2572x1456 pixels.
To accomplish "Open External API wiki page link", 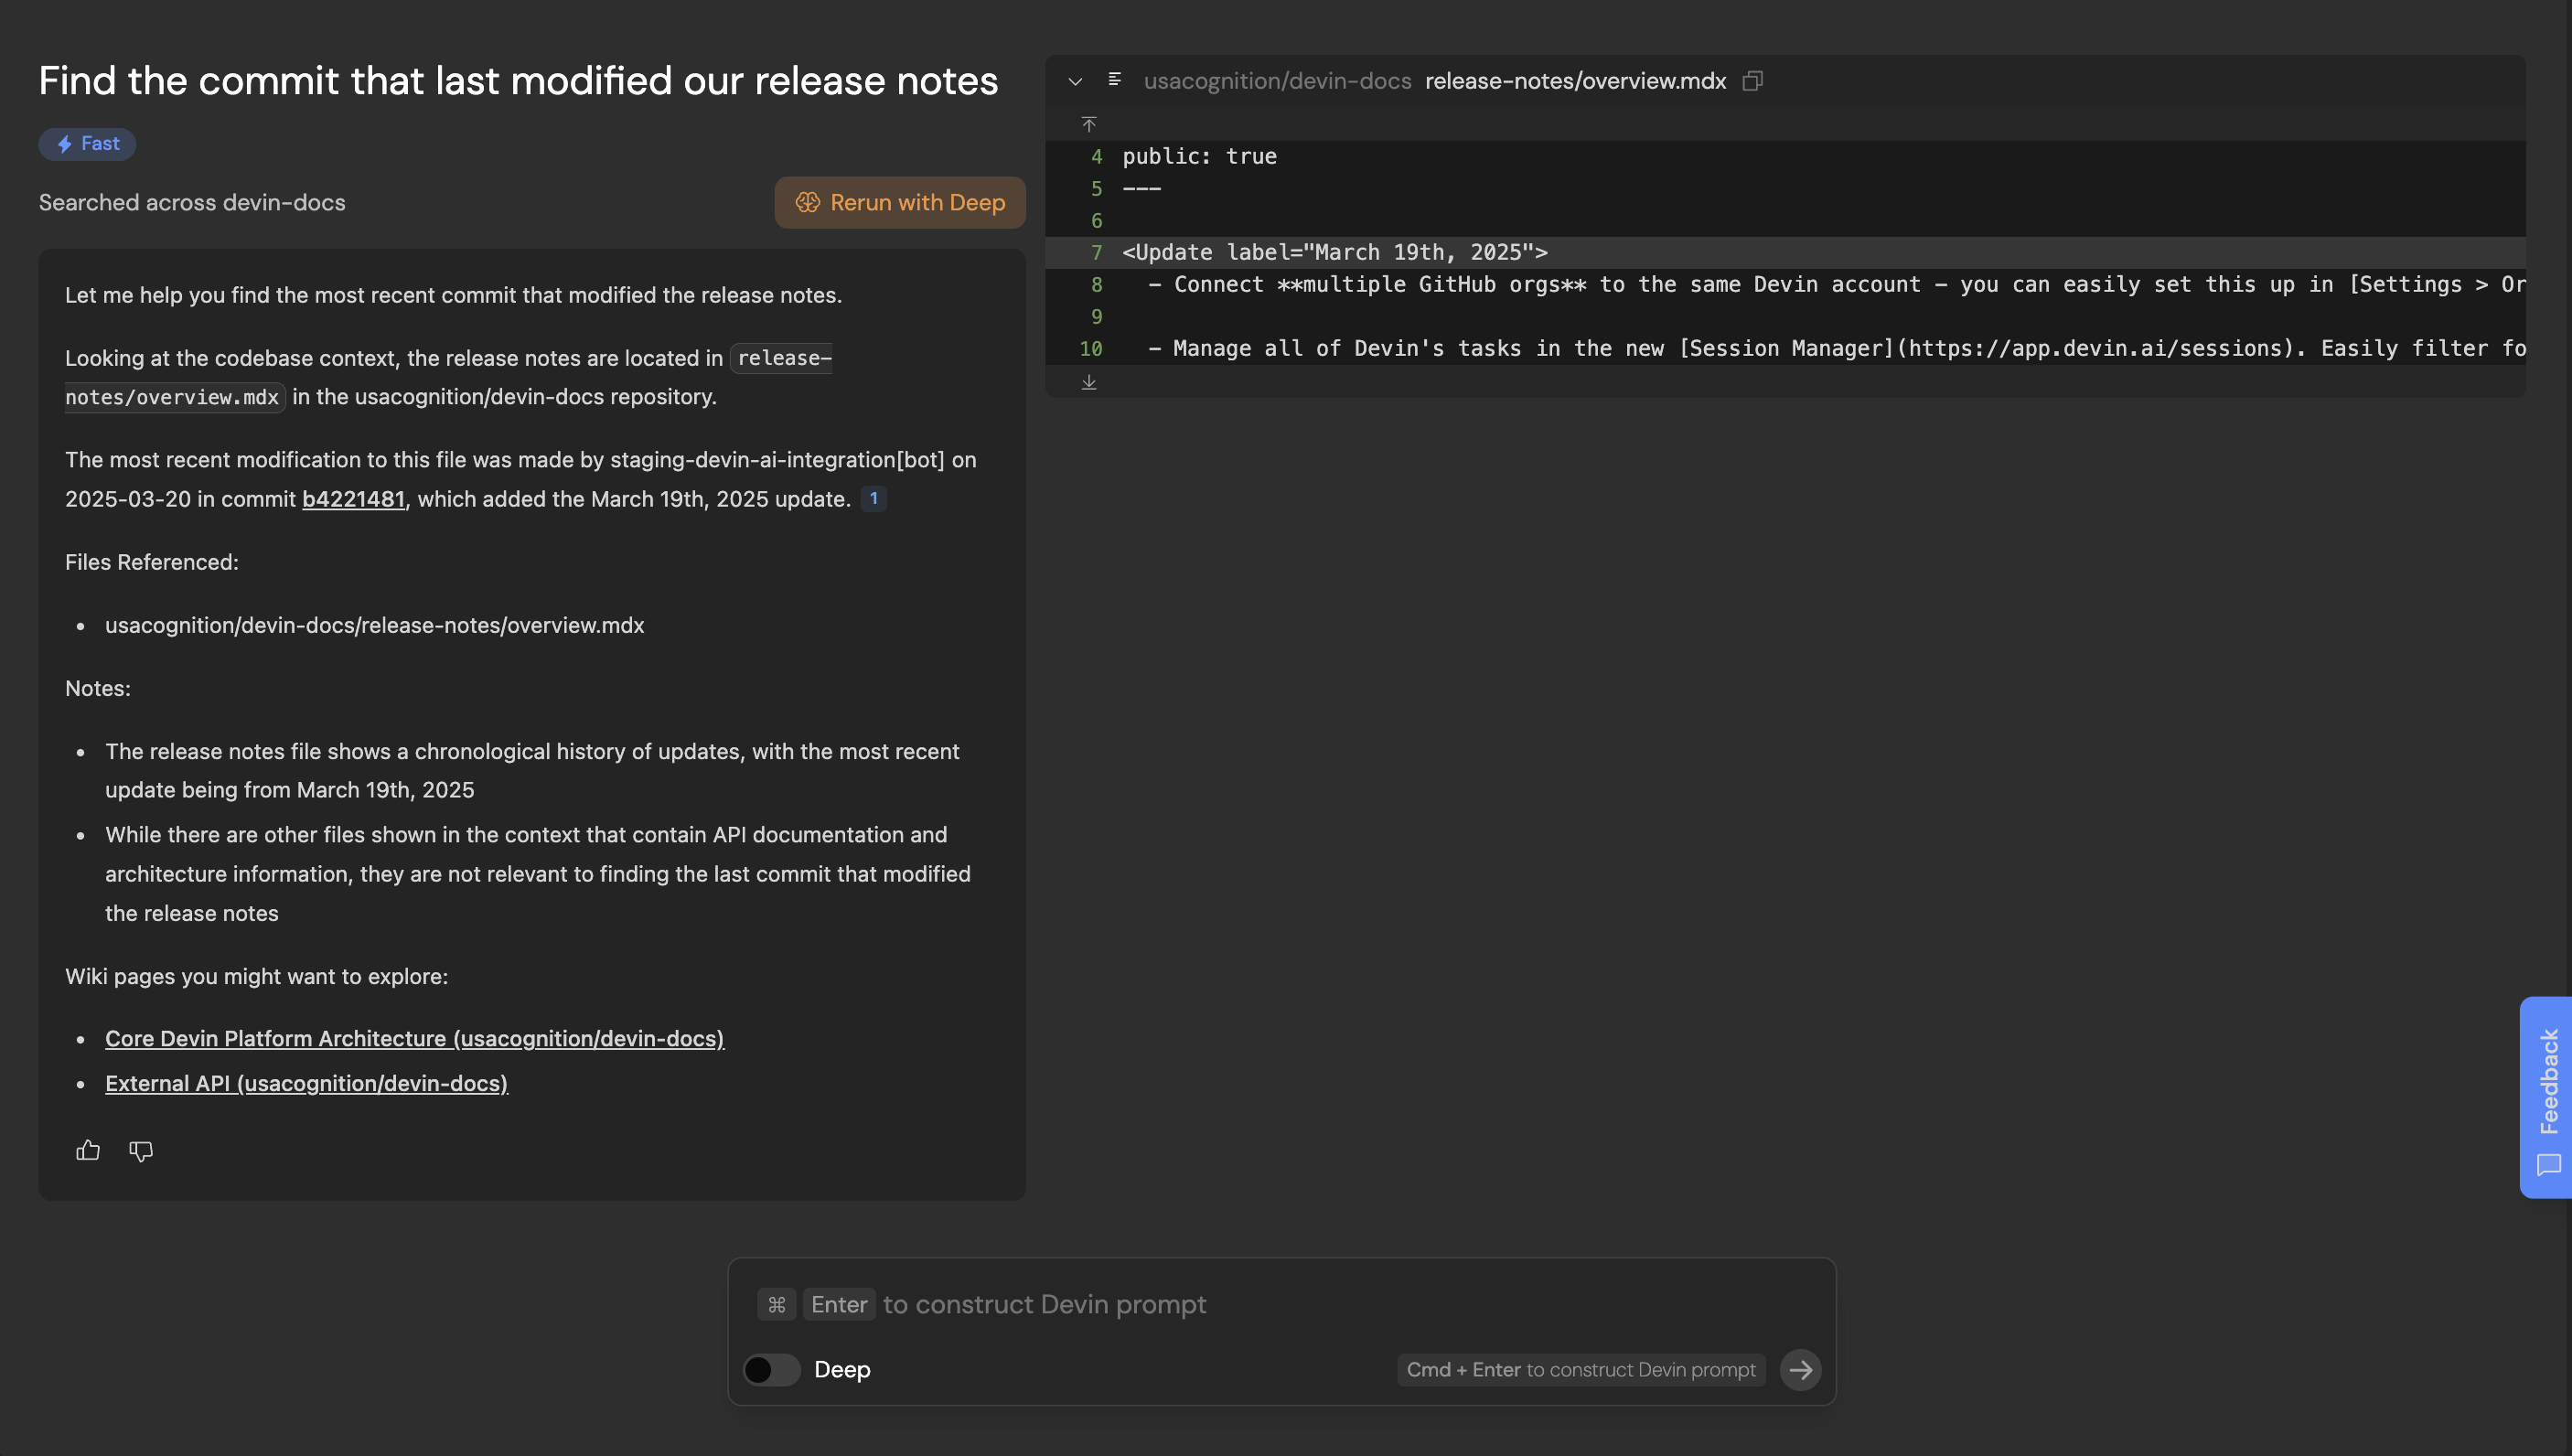I will point(306,1083).
